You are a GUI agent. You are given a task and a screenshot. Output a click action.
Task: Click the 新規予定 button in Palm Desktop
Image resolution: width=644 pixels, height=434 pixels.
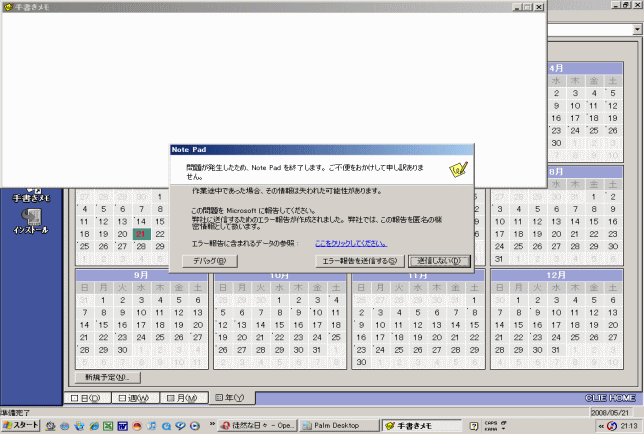coord(108,377)
